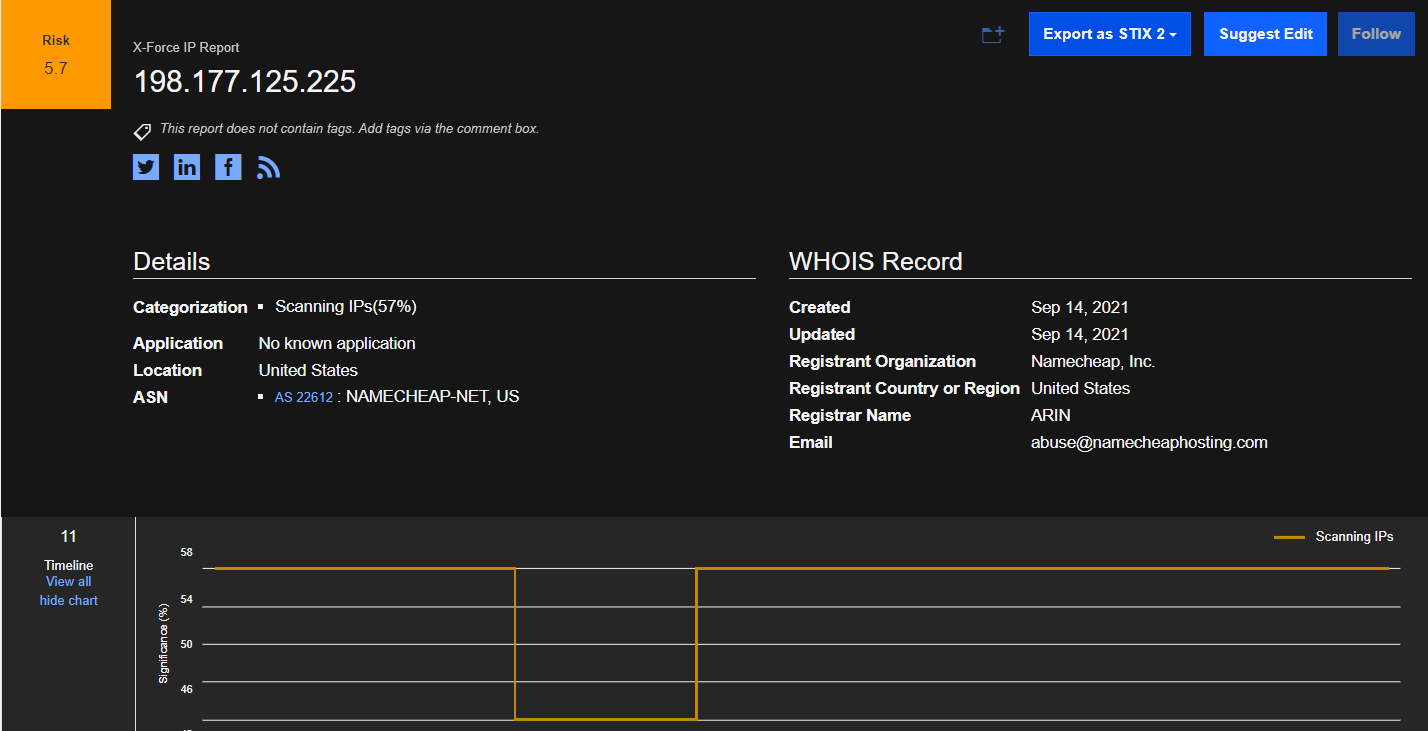Click the Updated date Sep 14, 2021
Image resolution: width=1428 pixels, height=731 pixels.
click(x=1080, y=334)
